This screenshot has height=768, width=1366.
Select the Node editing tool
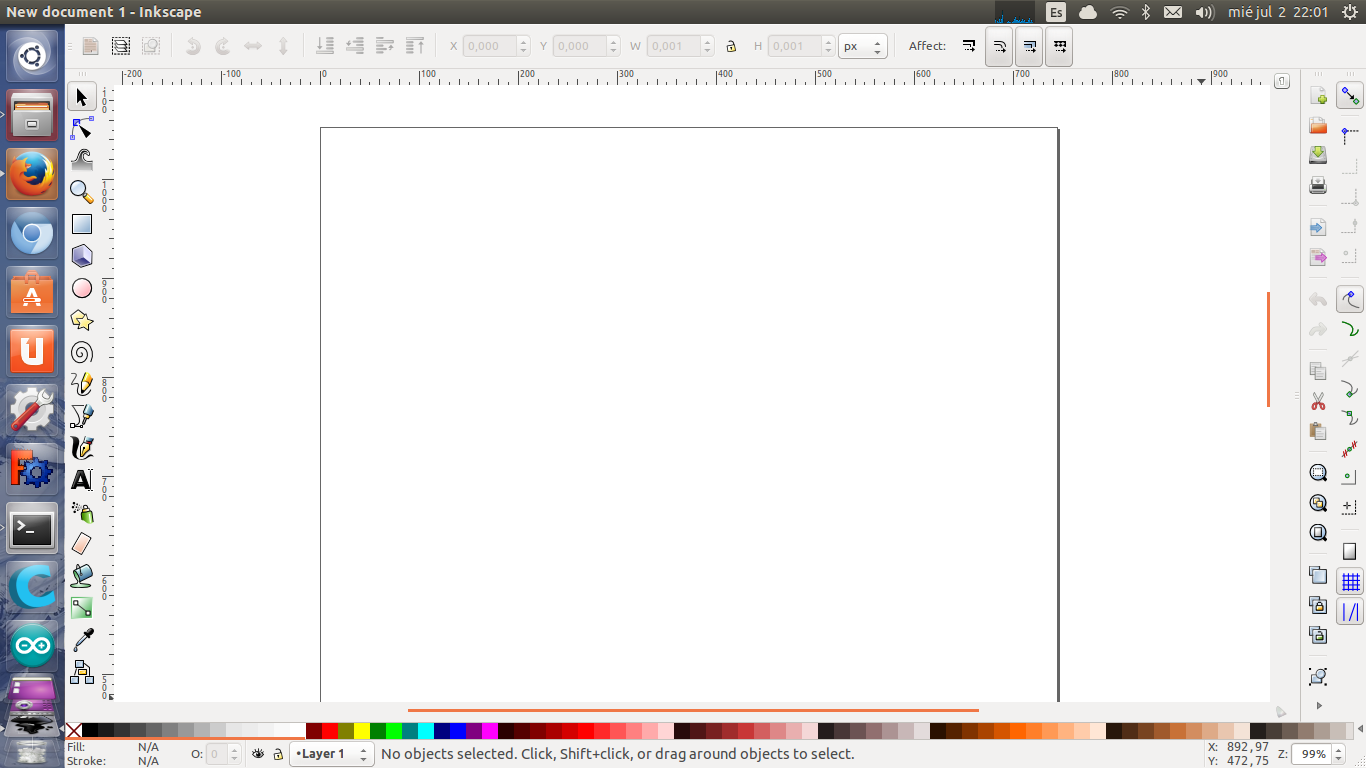pyautogui.click(x=82, y=129)
